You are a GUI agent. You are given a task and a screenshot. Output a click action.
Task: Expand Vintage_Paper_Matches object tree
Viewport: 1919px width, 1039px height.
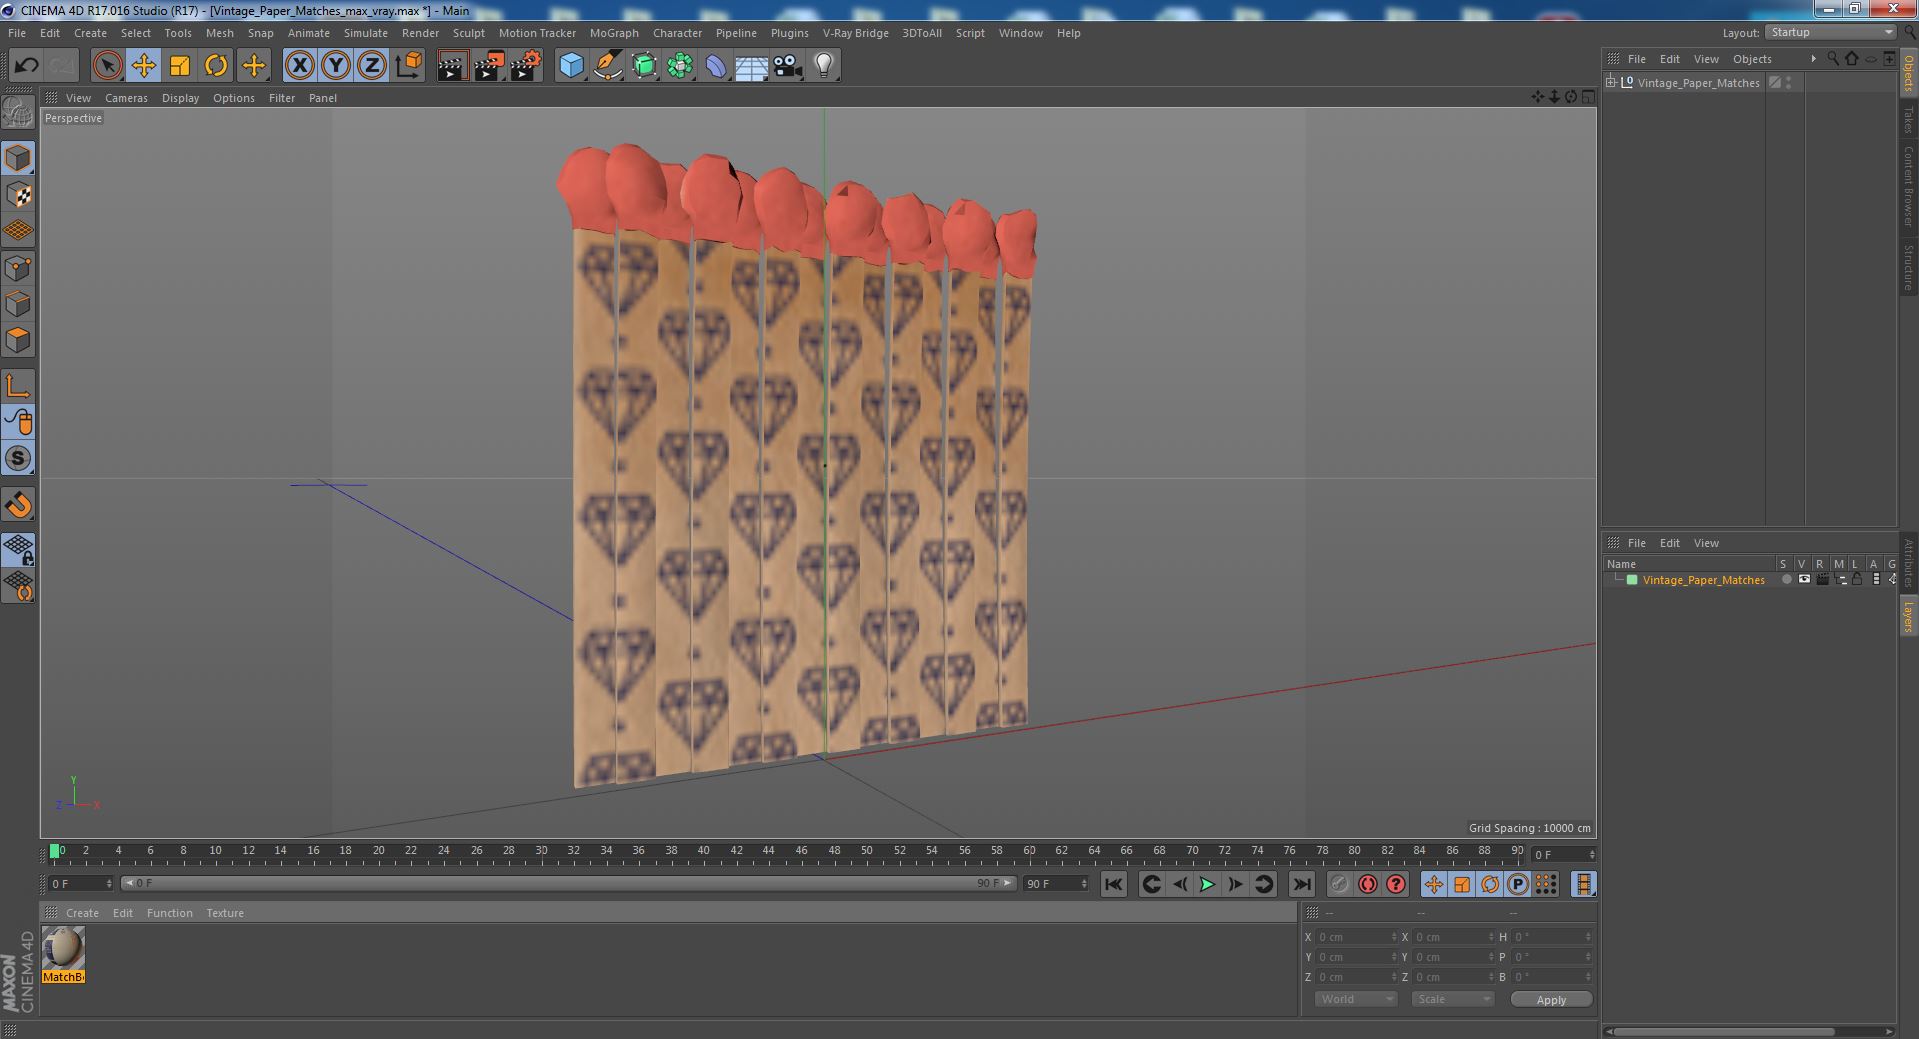[x=1611, y=83]
